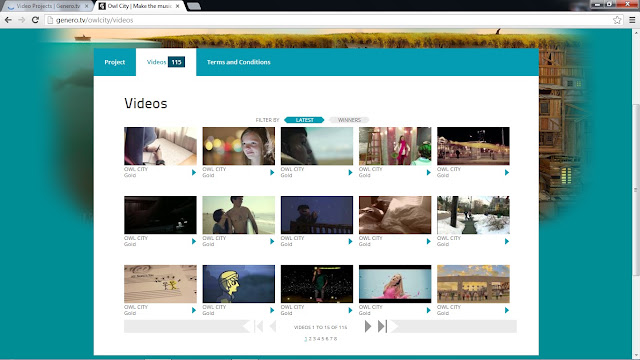Filter videos by Latest

304,120
